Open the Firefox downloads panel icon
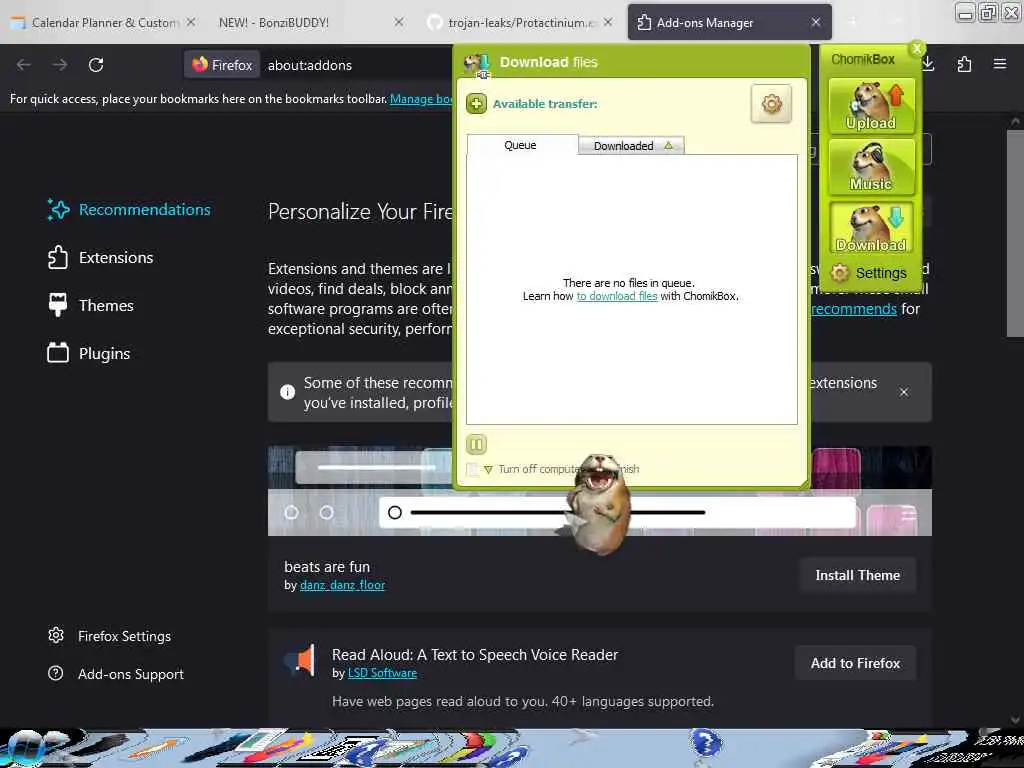The width and height of the screenshot is (1024, 768). pyautogui.click(x=928, y=64)
